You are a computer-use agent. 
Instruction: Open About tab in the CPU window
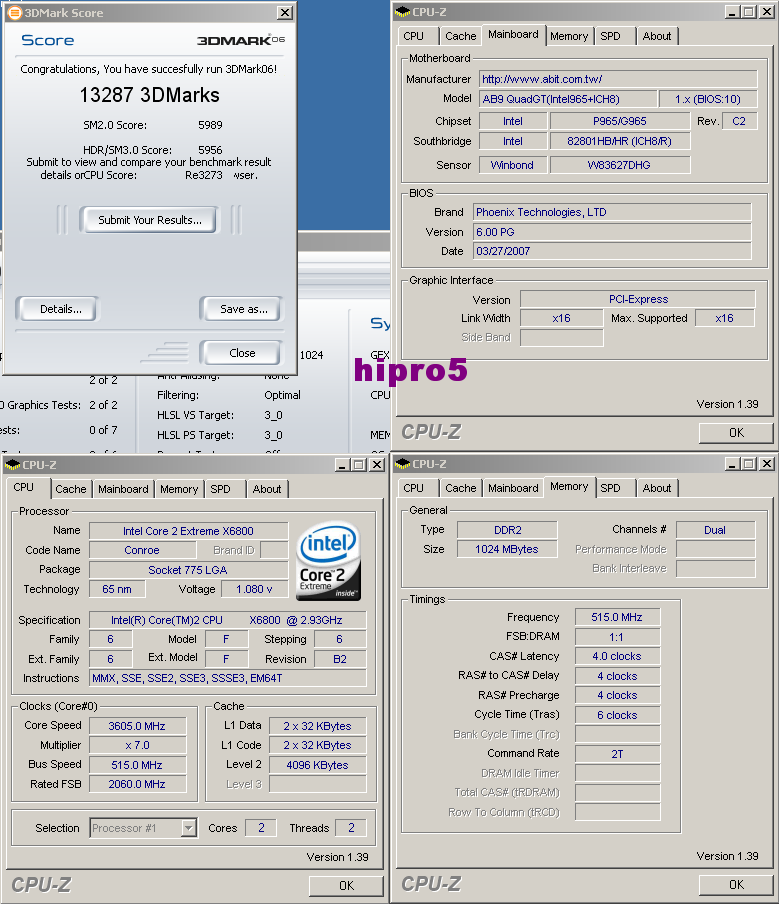click(x=267, y=489)
